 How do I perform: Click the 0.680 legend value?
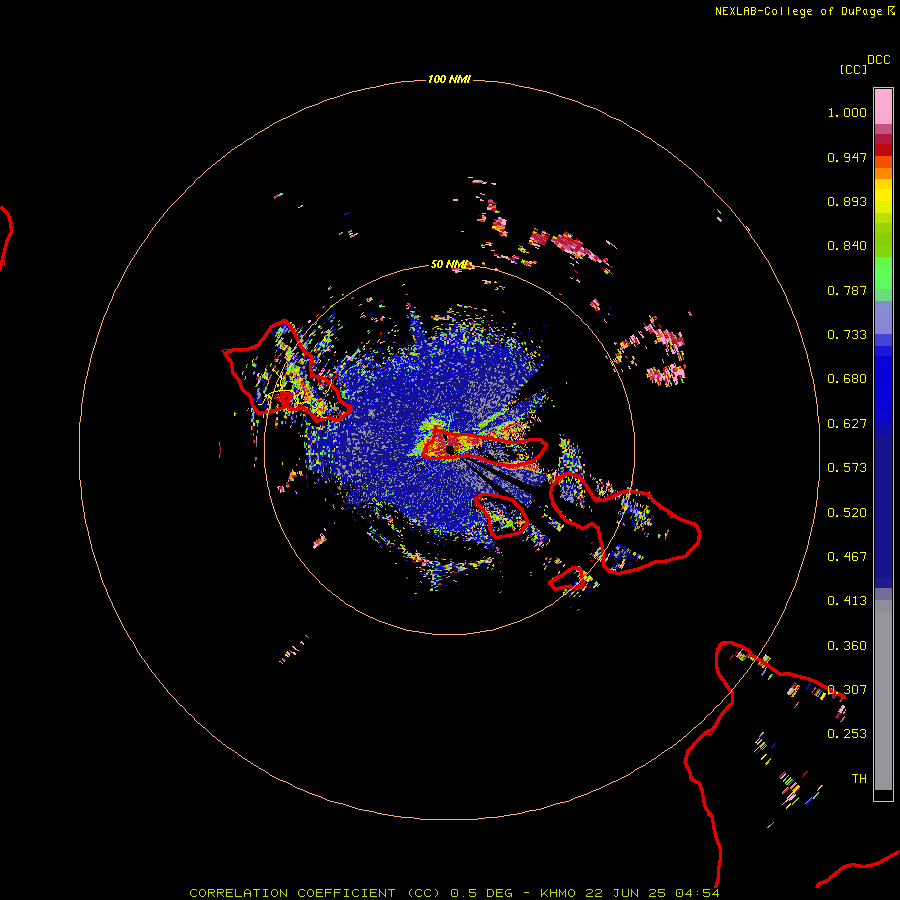coord(847,379)
